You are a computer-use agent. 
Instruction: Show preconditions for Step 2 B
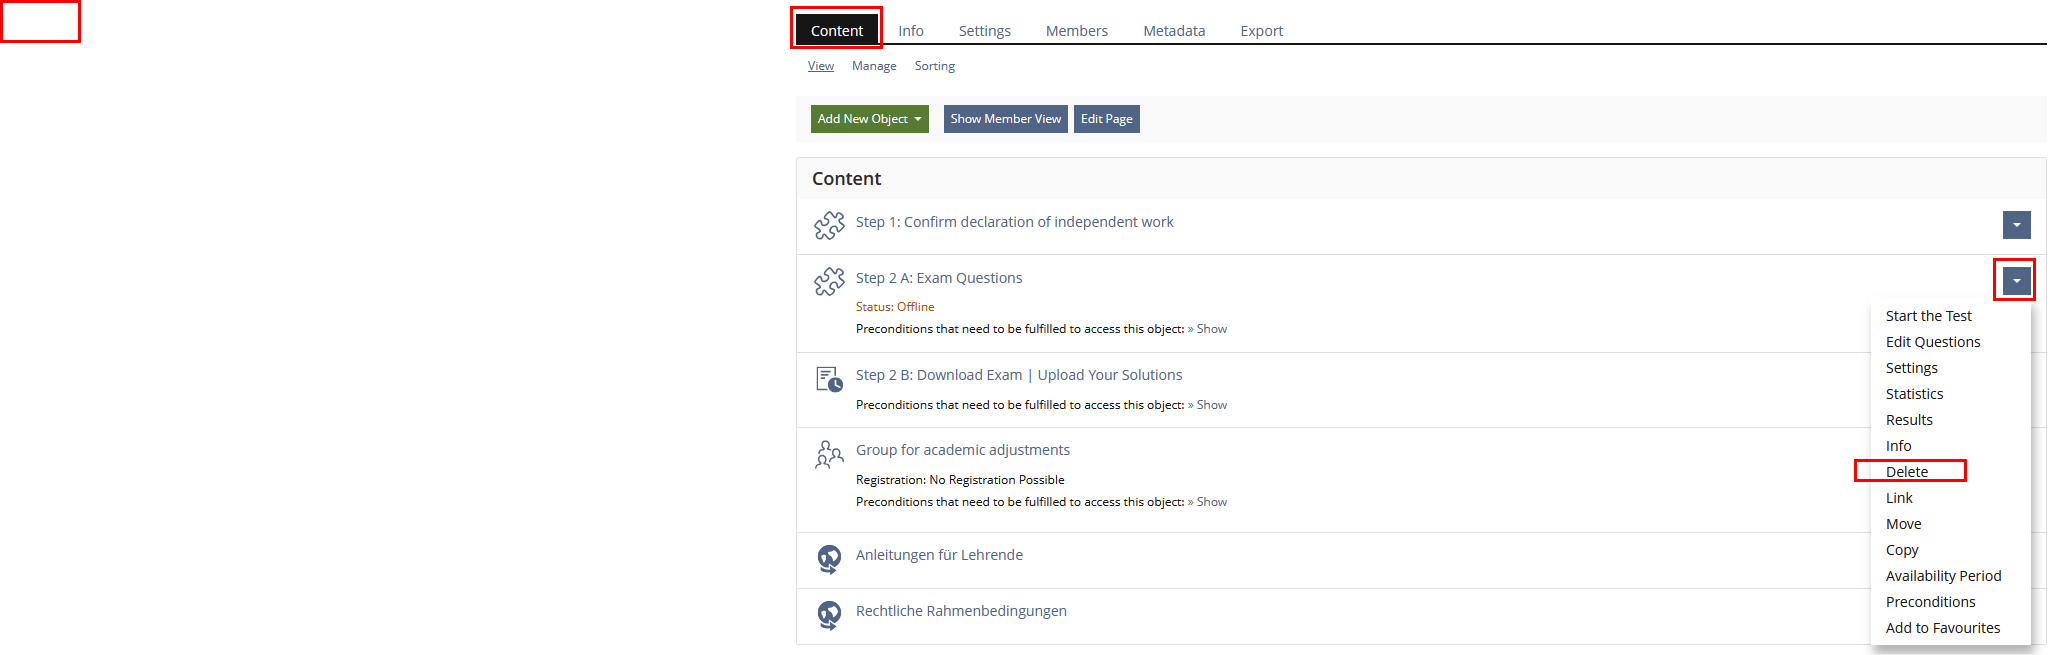pos(1211,405)
